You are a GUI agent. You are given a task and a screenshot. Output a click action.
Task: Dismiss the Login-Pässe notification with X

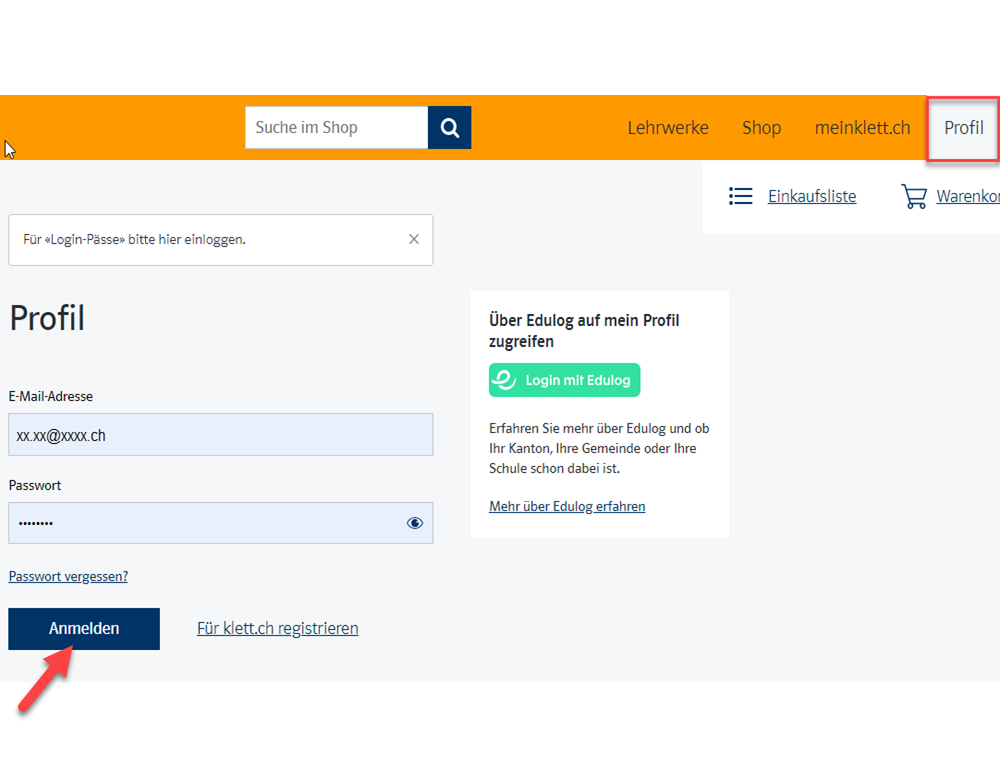(x=414, y=240)
